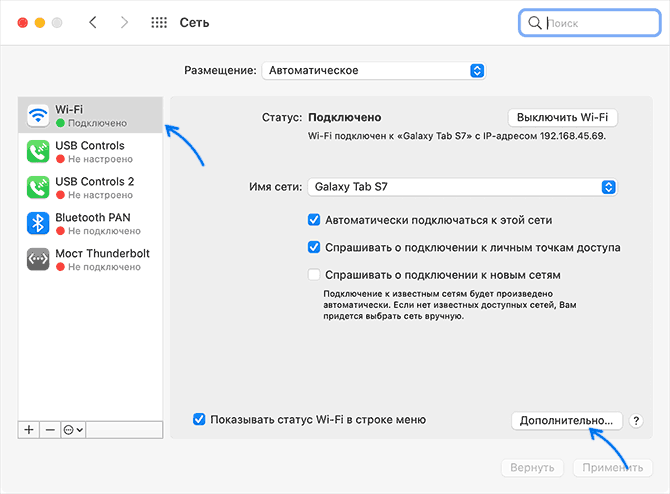Focus the Поиск search field

(590, 23)
